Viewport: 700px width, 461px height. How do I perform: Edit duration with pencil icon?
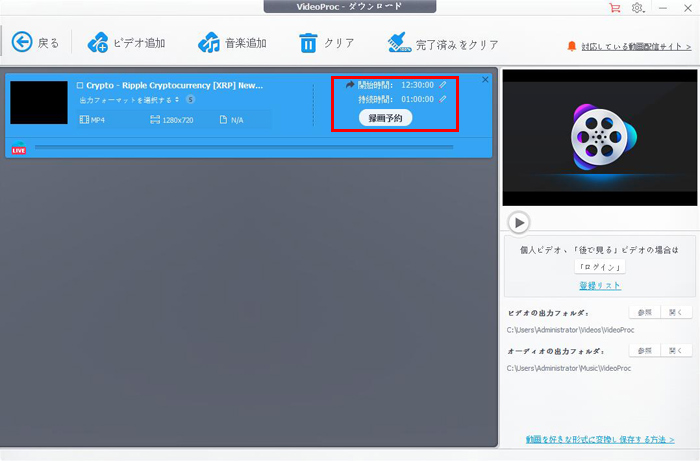[443, 99]
